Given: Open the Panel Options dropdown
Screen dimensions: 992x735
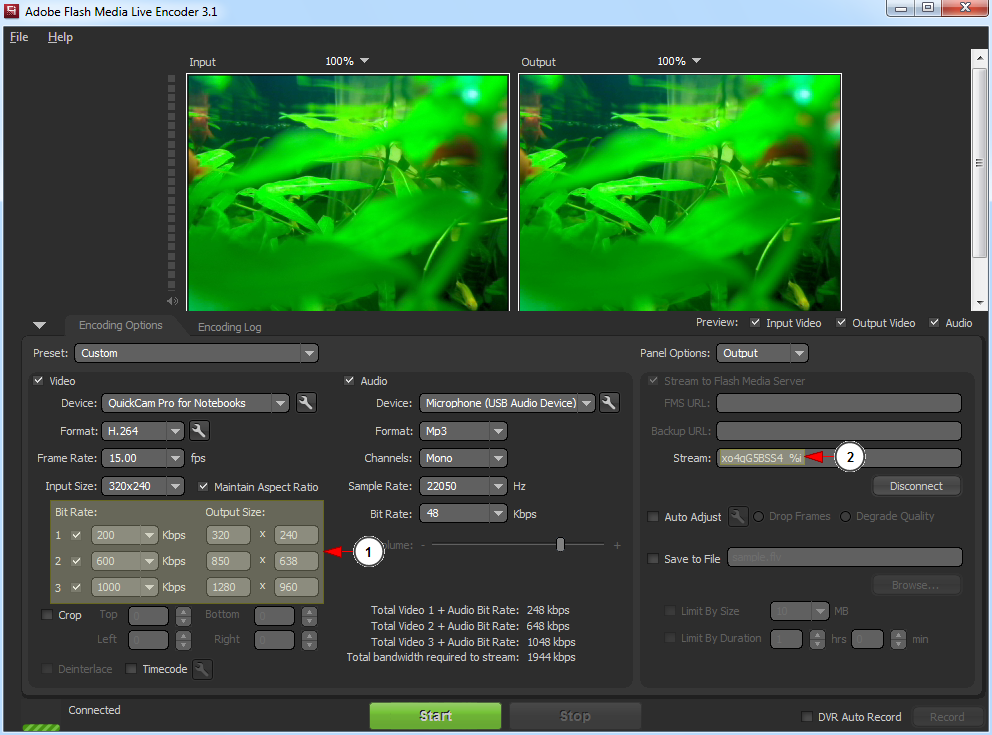Looking at the screenshot, I should [762, 353].
